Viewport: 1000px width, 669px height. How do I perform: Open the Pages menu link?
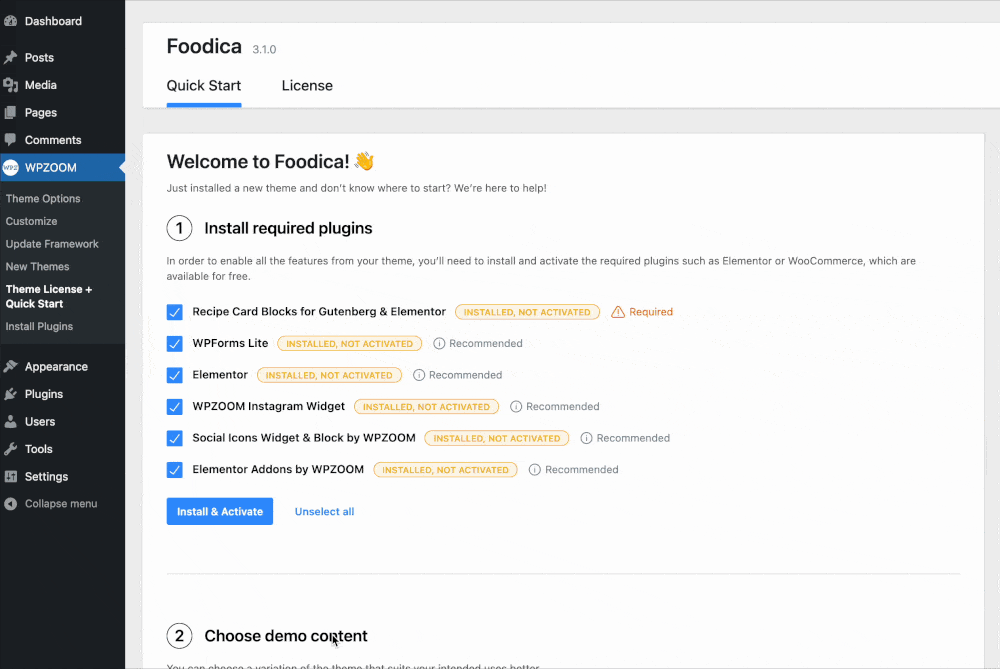[41, 112]
